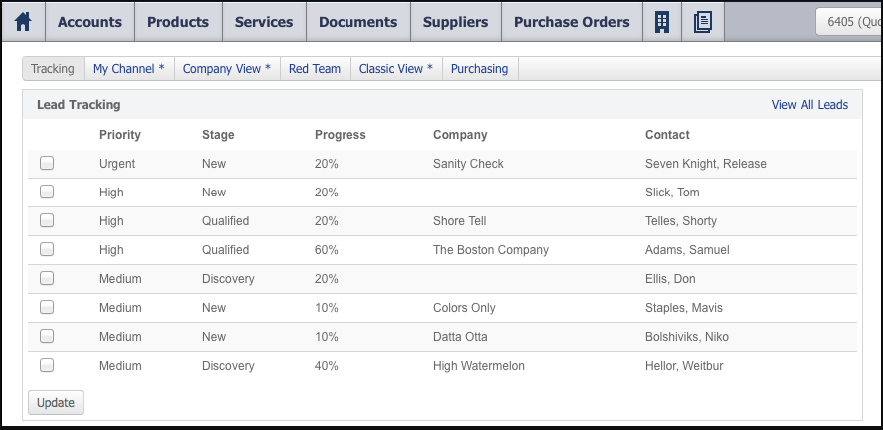Go to the Suppliers menu
The width and height of the screenshot is (883, 430).
click(455, 22)
